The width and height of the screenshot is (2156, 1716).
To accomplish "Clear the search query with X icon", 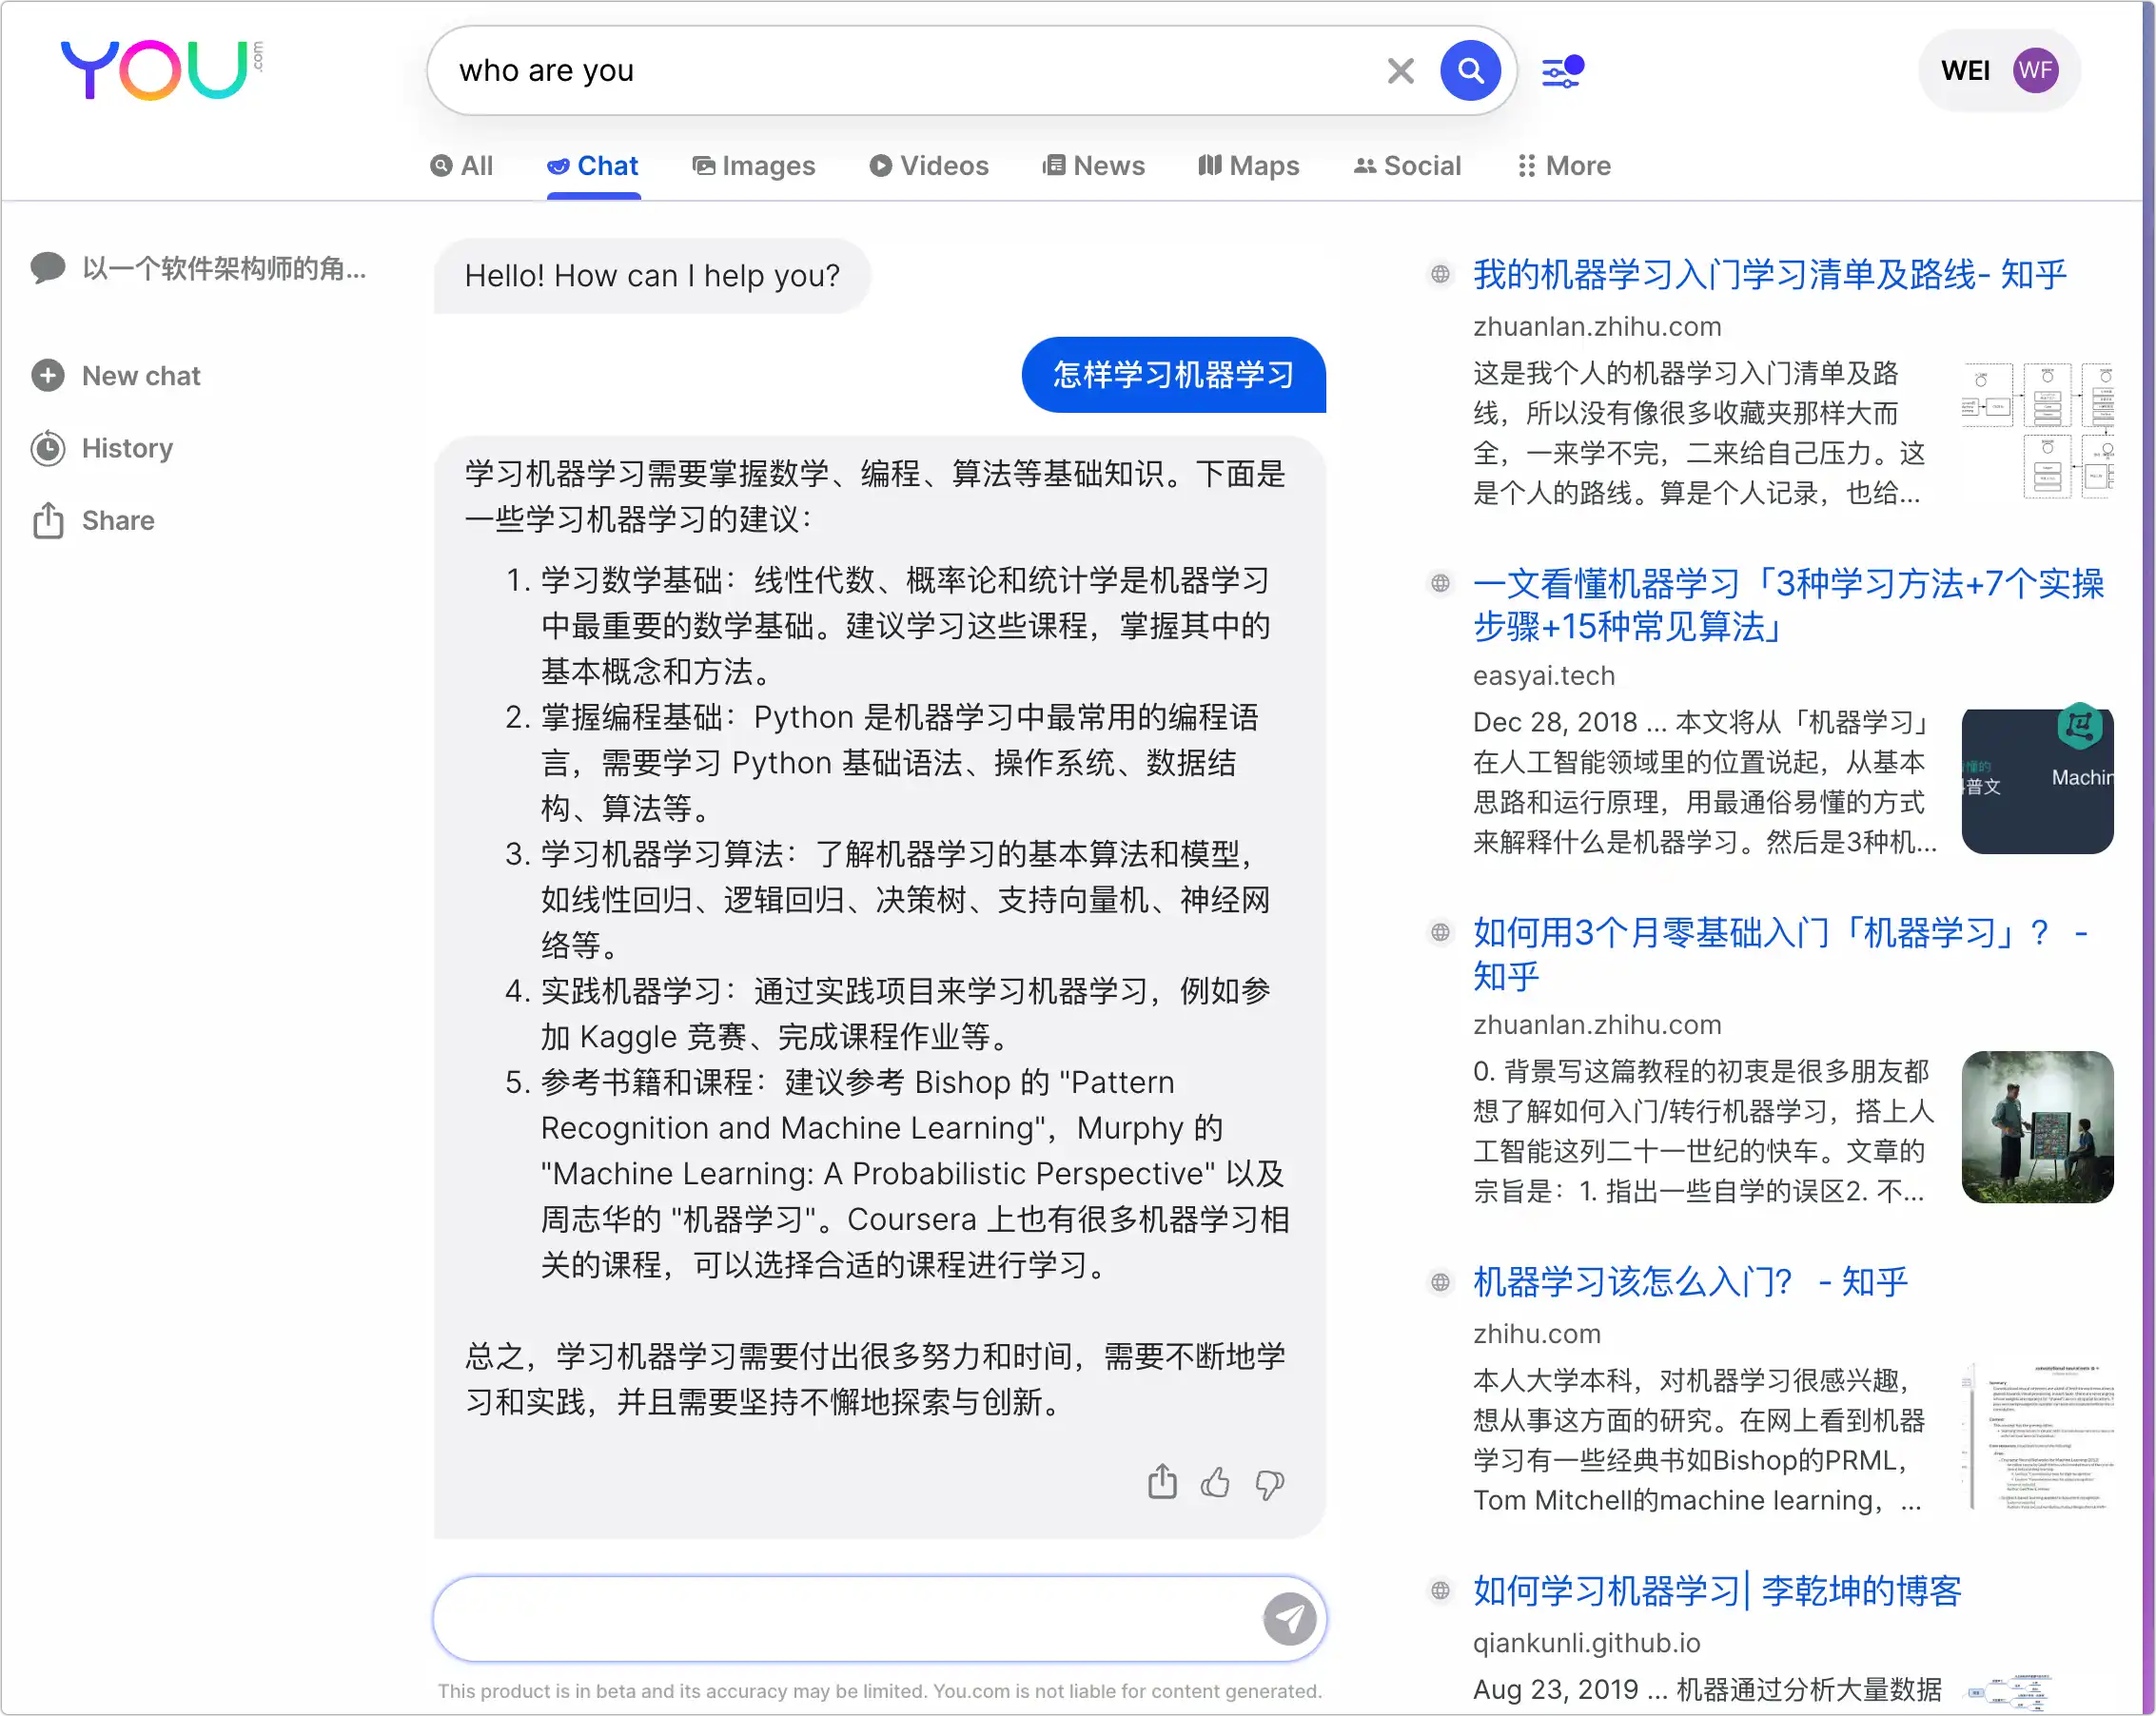I will tap(1400, 71).
